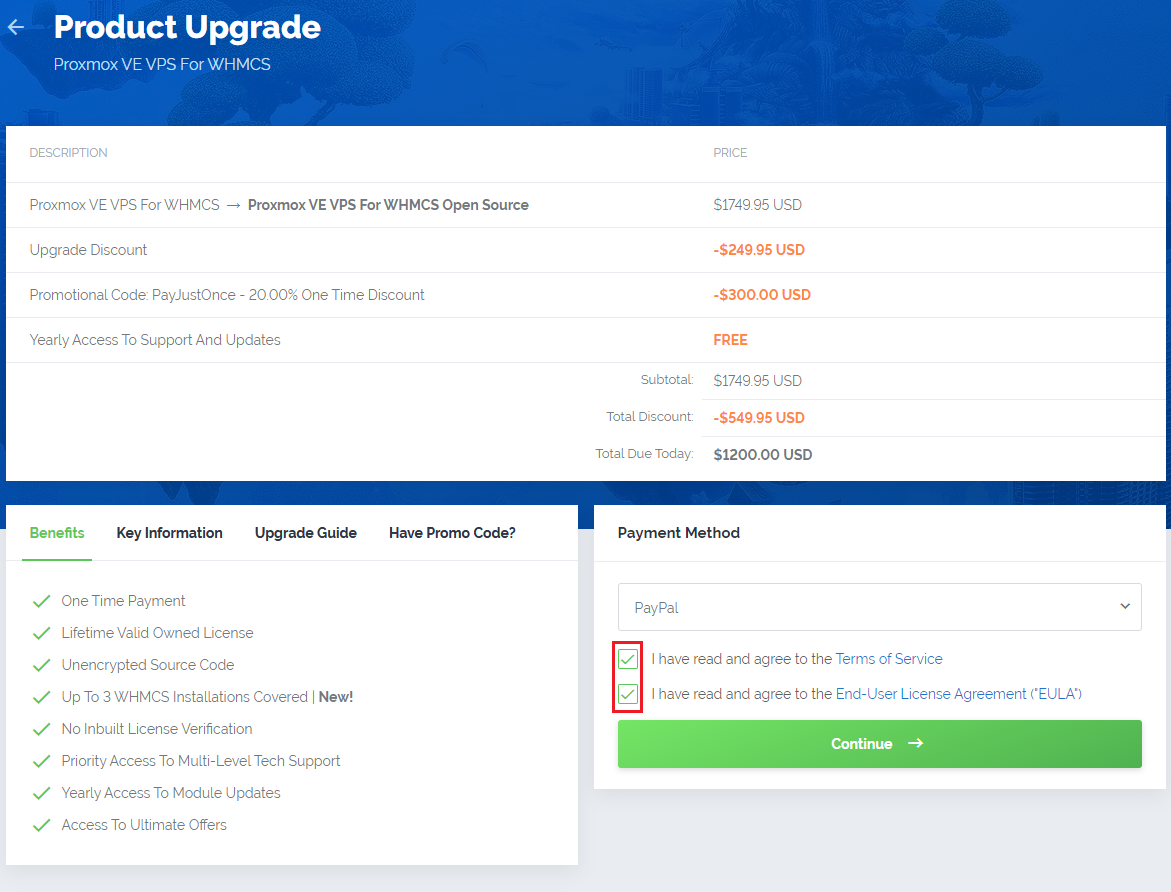Click the -$300.00 USD promo discount value

point(762,295)
